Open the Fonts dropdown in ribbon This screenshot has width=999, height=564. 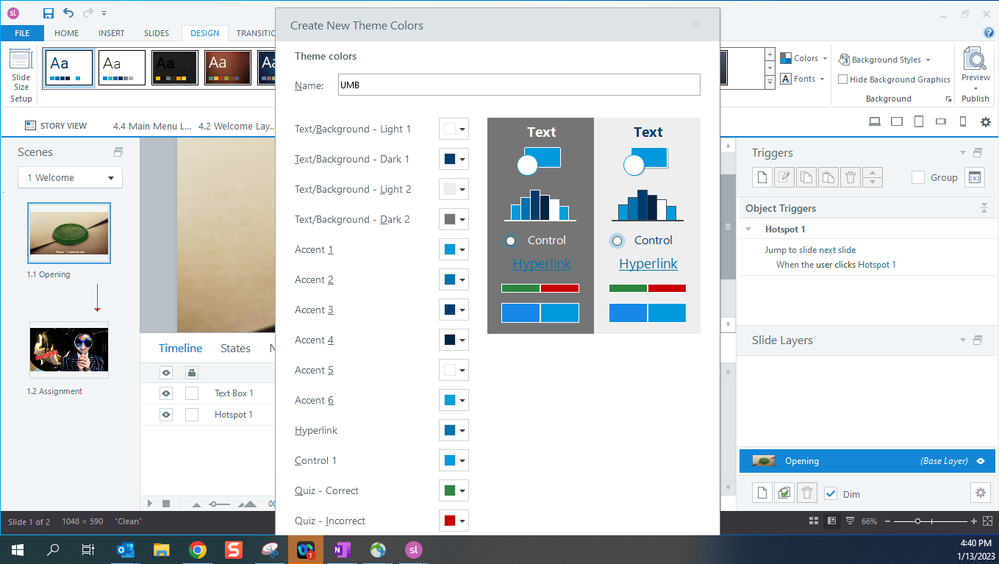(x=803, y=79)
